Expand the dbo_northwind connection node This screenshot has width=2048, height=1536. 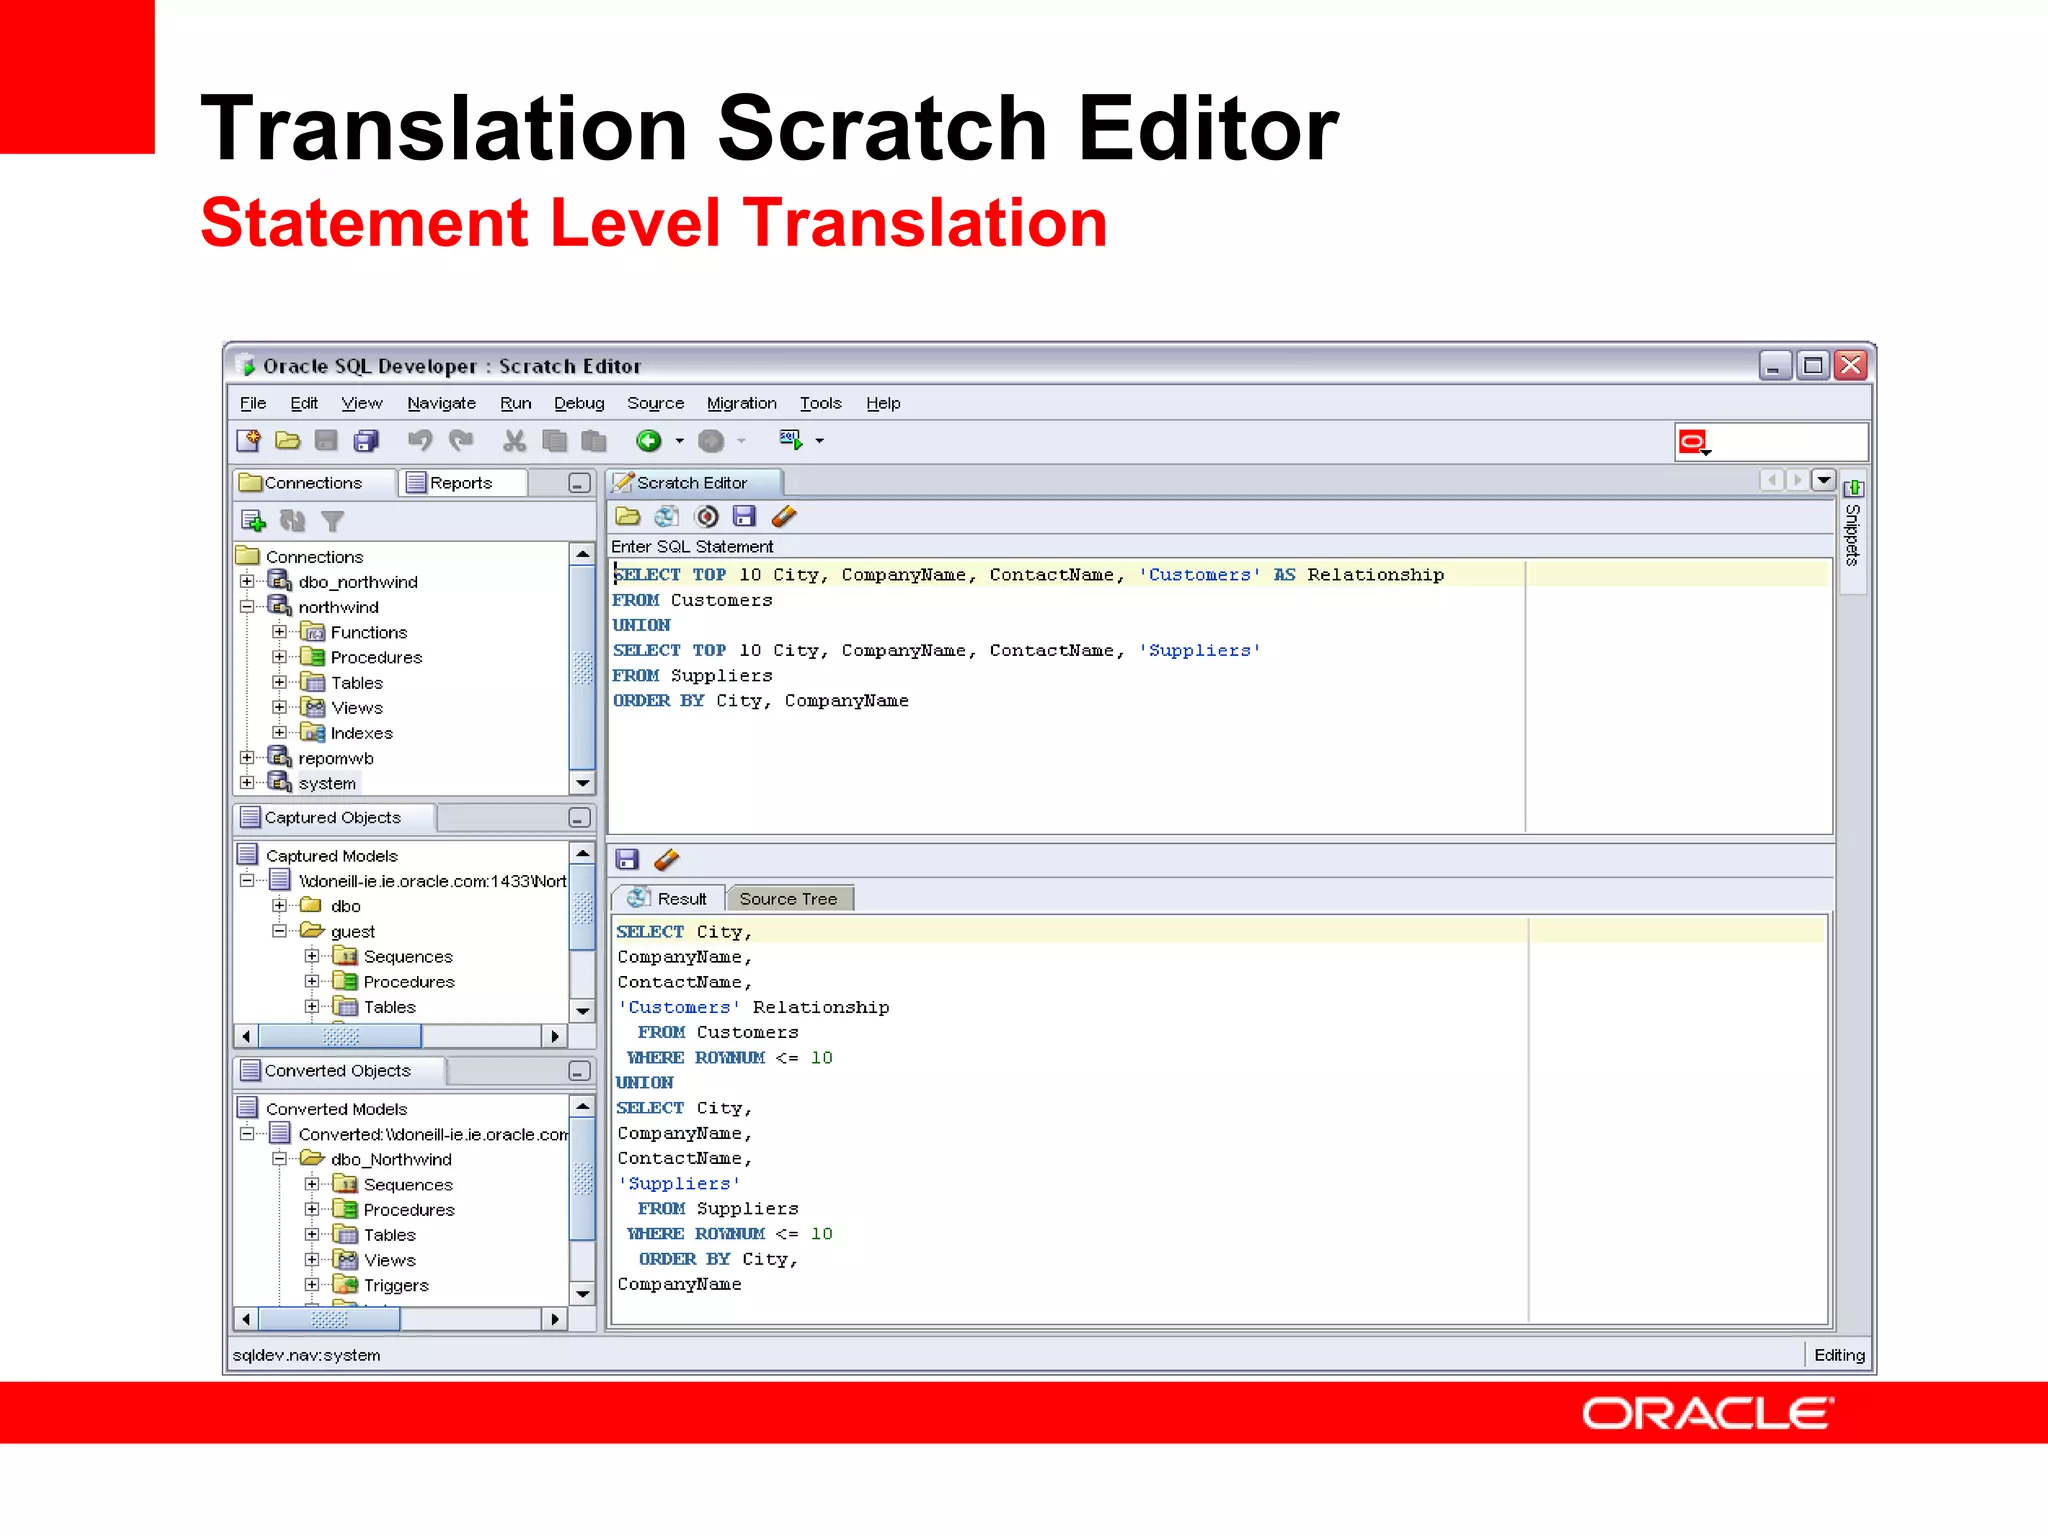(x=247, y=581)
